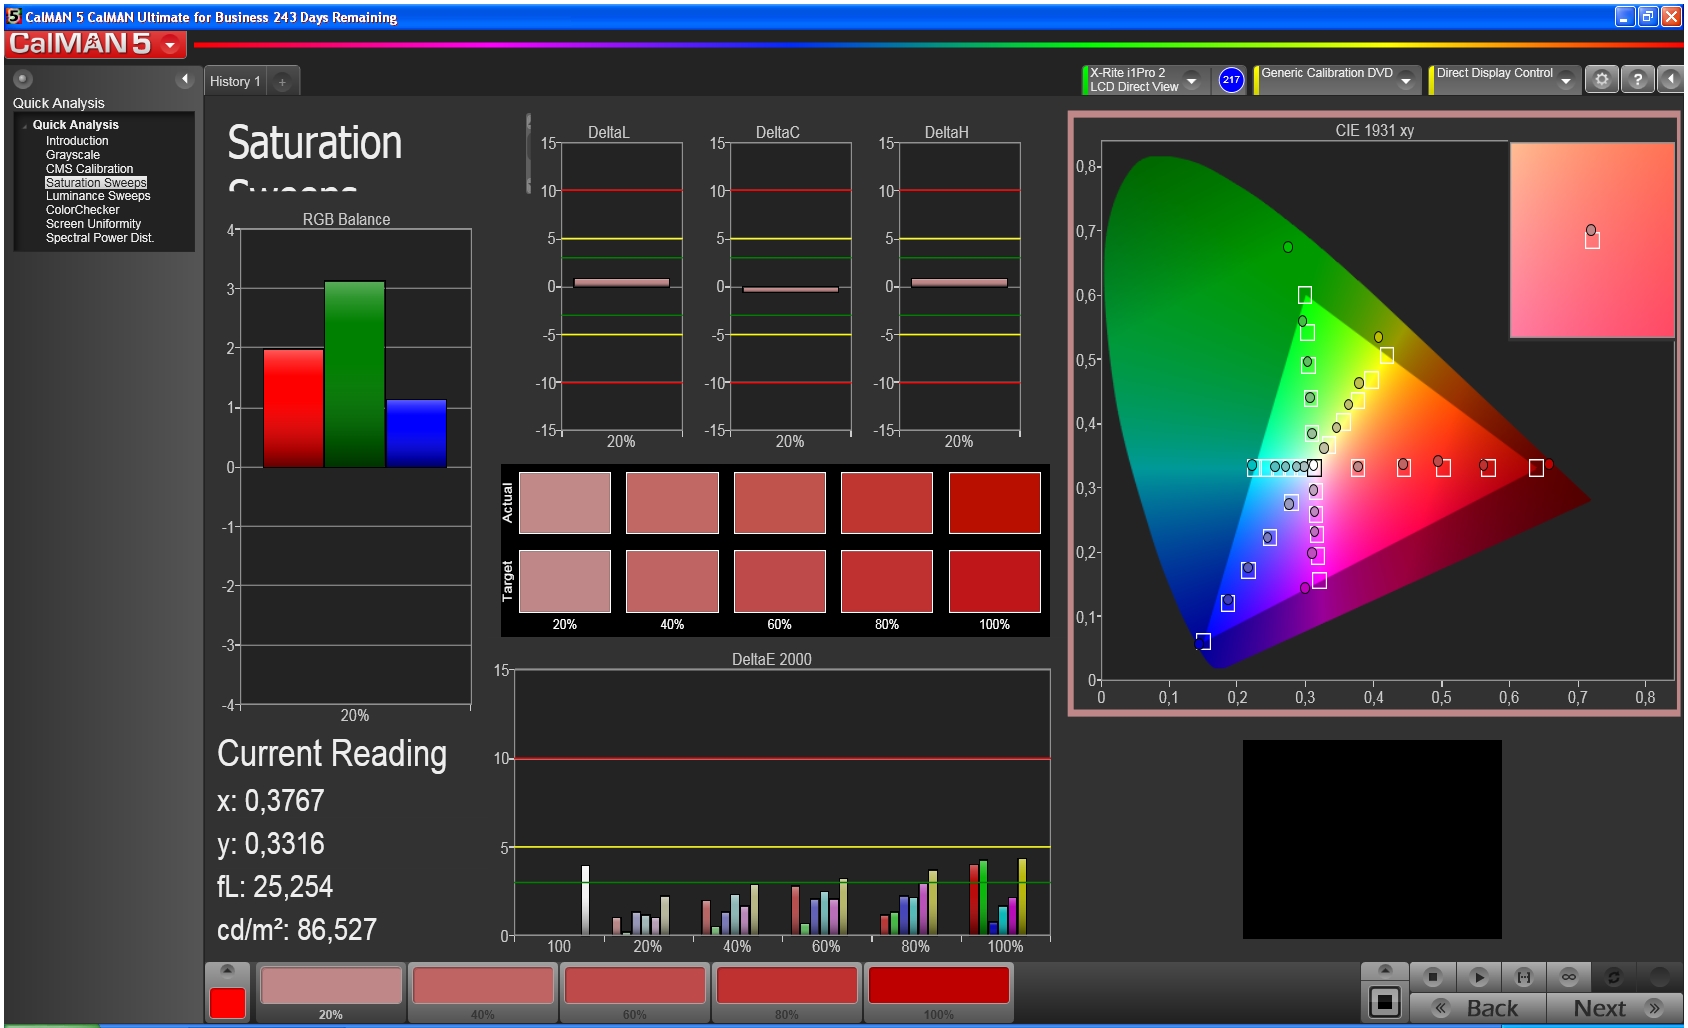Click the blue 217 meter status indicator

pos(1231,80)
